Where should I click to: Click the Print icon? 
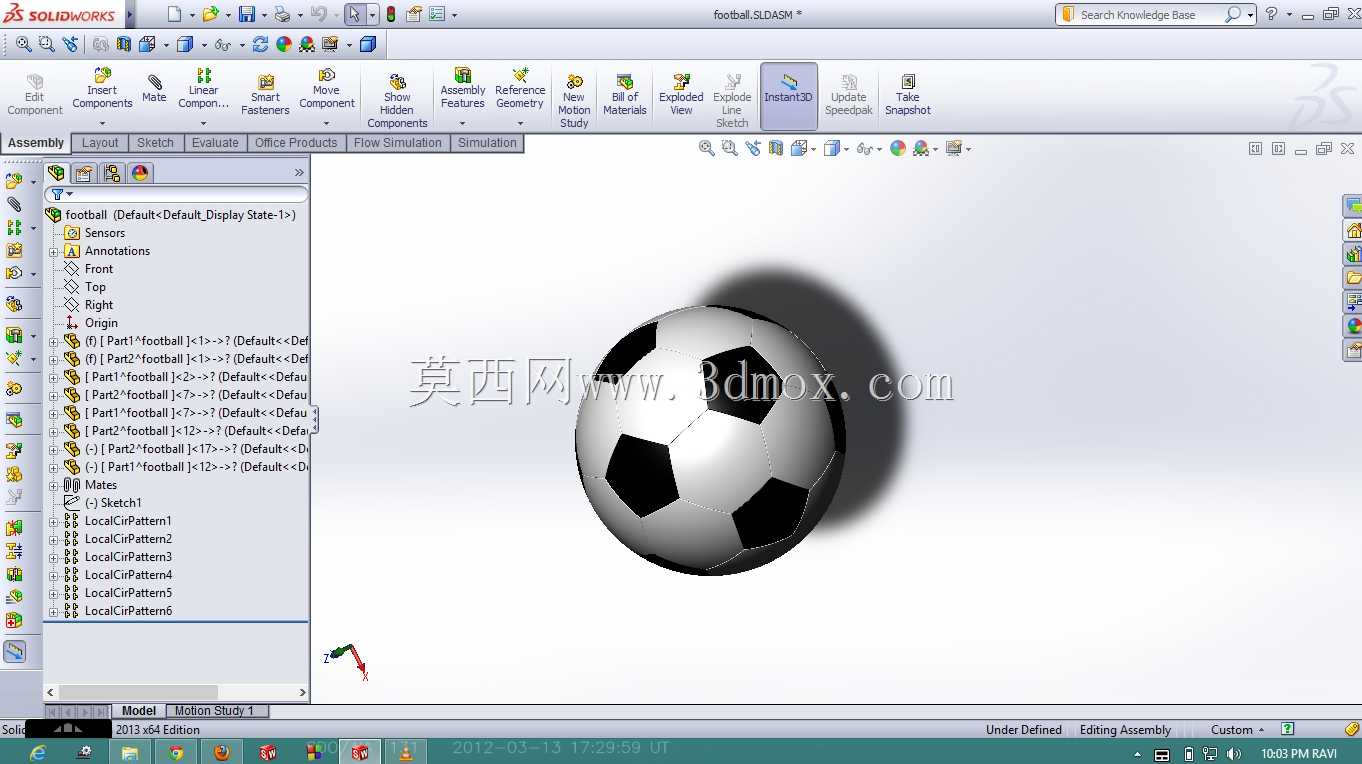pyautogui.click(x=283, y=14)
